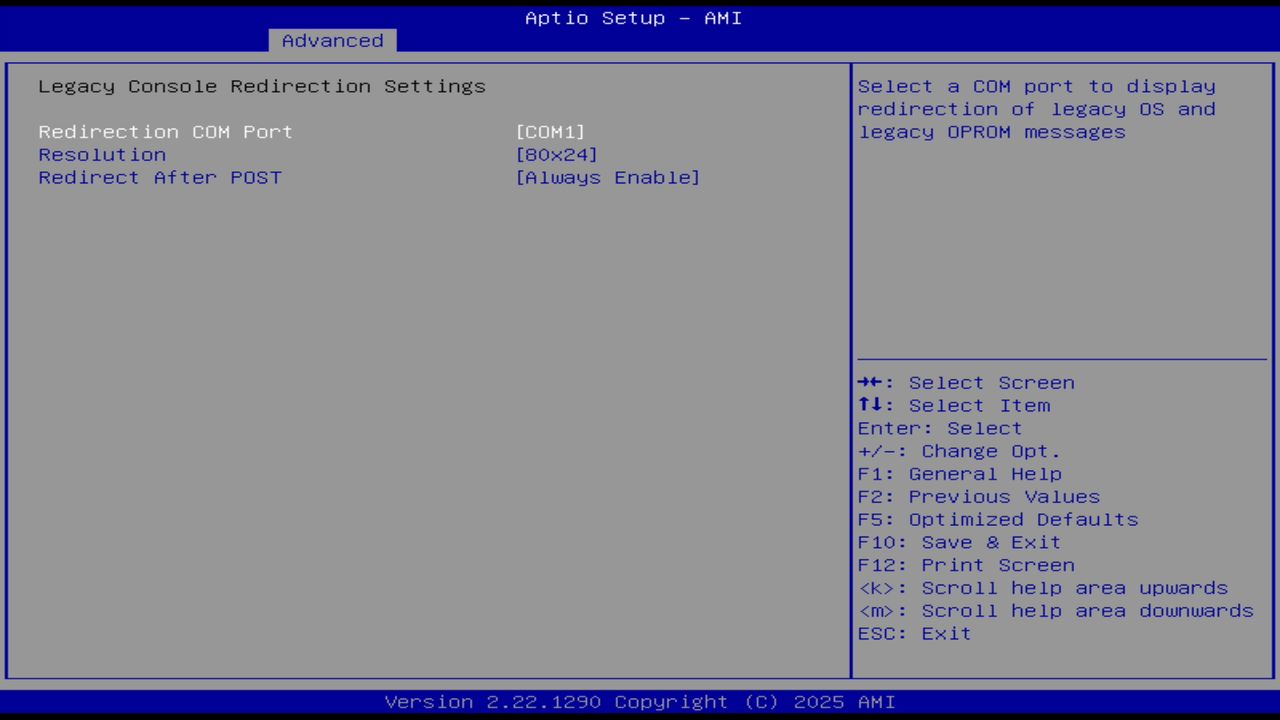1280x720 pixels.
Task: Click Scroll help area upwards entry
Action: point(1043,587)
